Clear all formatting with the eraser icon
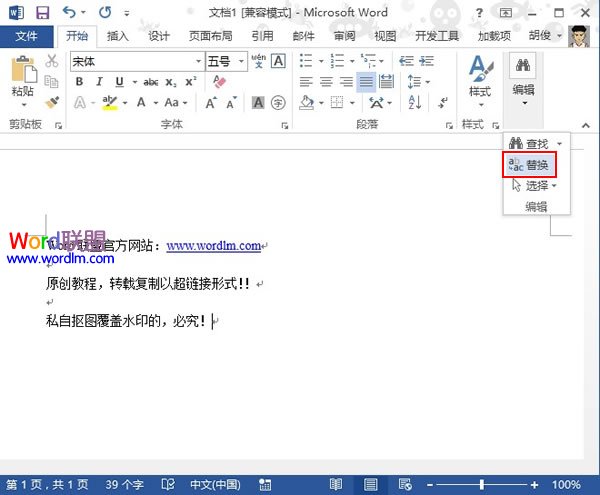600x495 pixels. tap(220, 81)
